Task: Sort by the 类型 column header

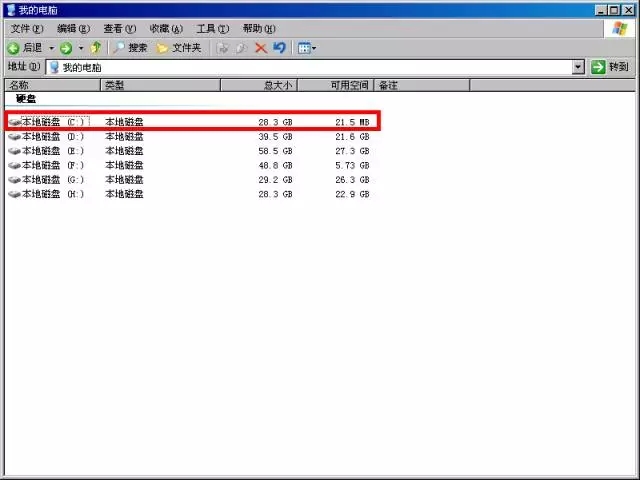Action: [160, 85]
